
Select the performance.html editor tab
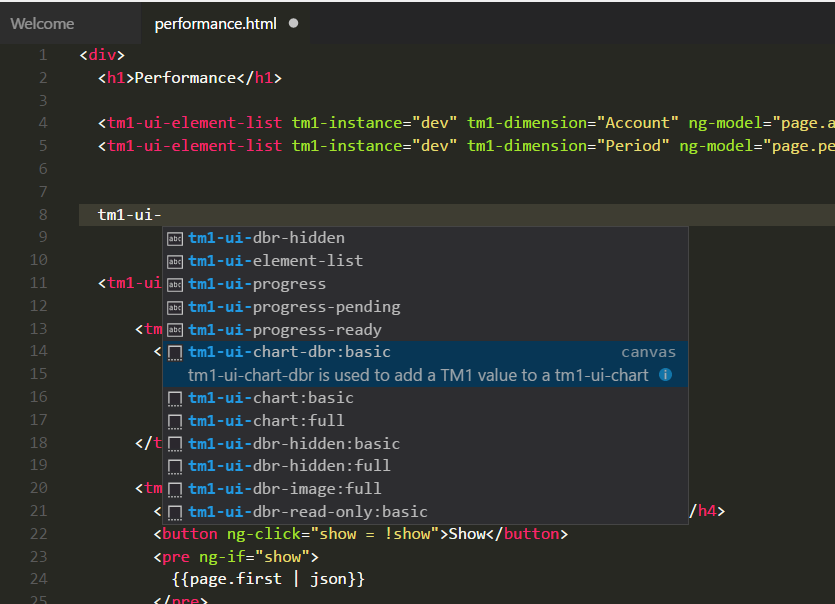[x=214, y=23]
